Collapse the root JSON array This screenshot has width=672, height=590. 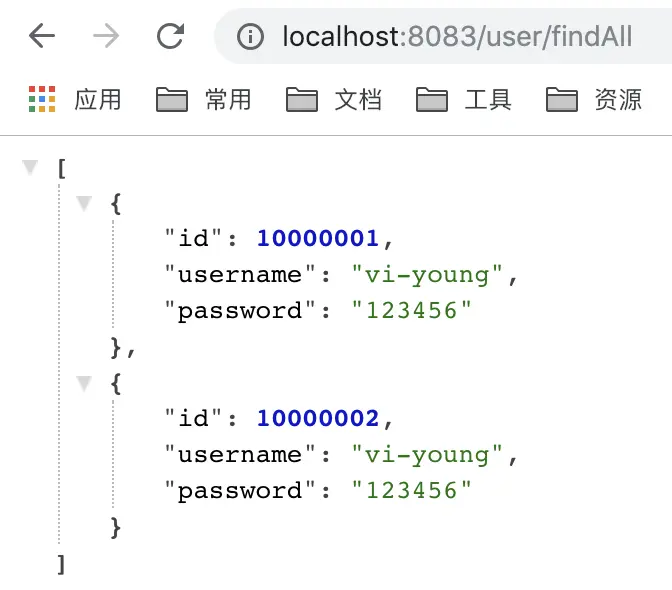click(x=30, y=167)
